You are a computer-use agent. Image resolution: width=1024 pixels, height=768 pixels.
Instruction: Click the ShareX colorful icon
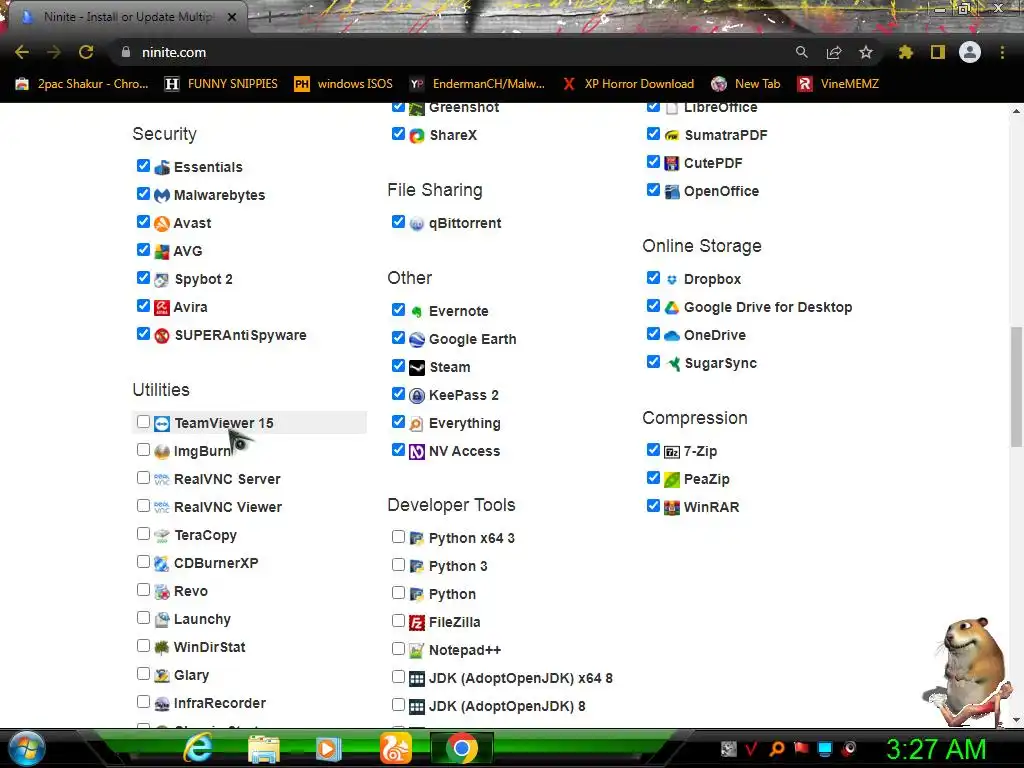pos(417,135)
